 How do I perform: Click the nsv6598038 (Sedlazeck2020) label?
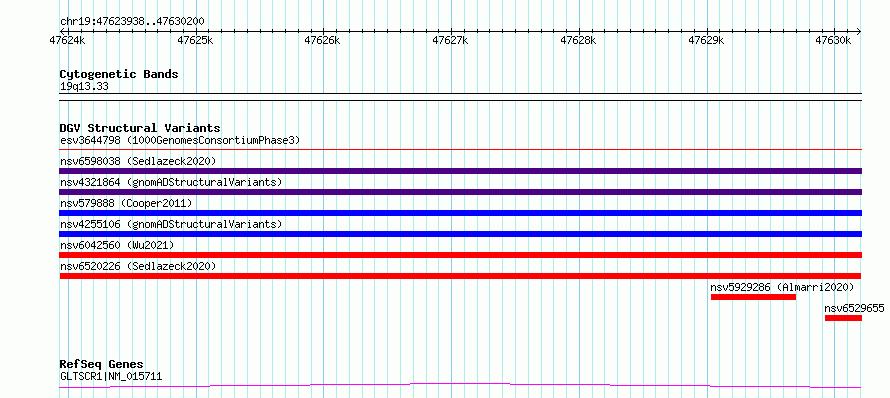[138, 161]
